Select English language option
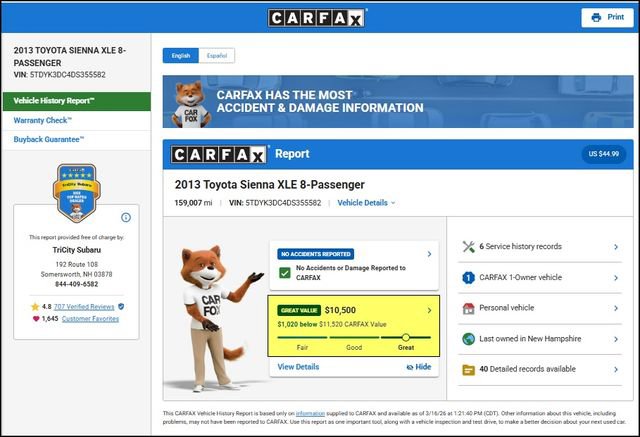 point(181,56)
